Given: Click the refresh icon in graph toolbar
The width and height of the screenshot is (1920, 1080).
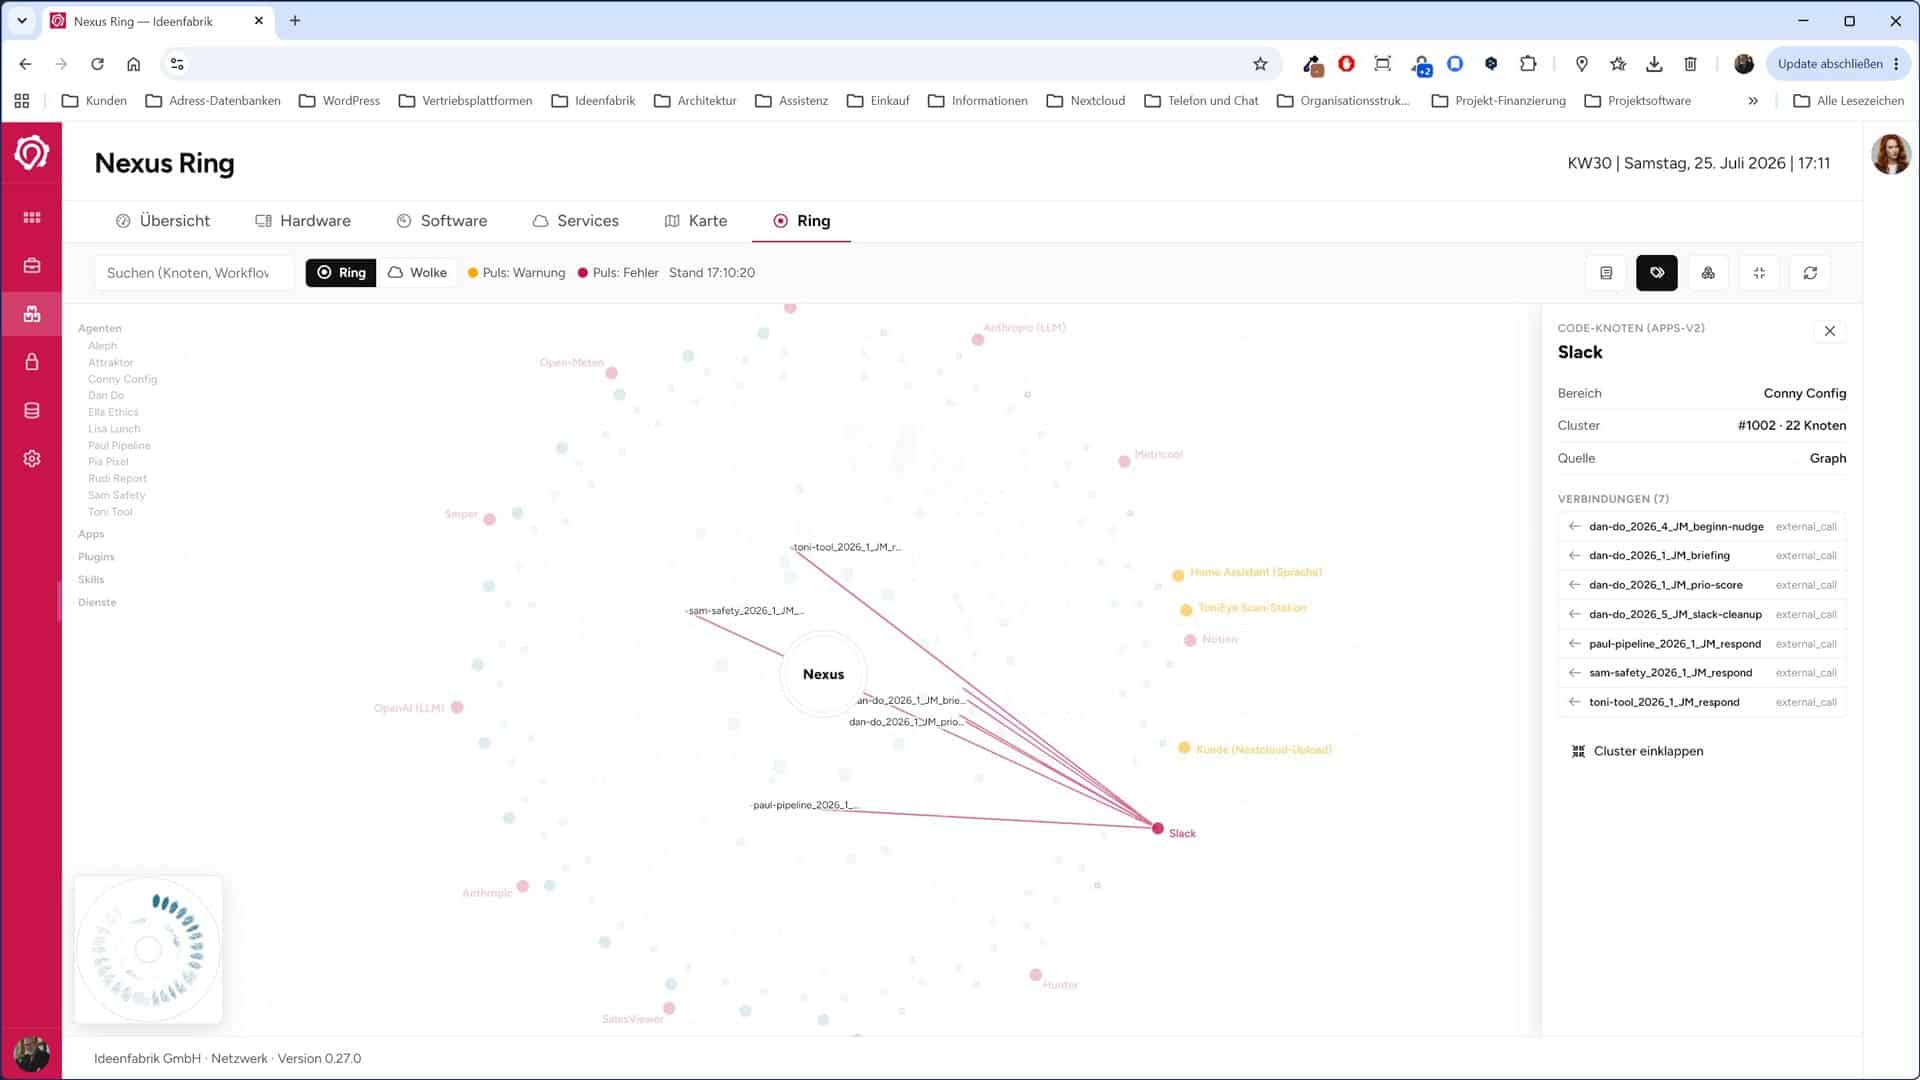Looking at the screenshot, I should point(1810,273).
